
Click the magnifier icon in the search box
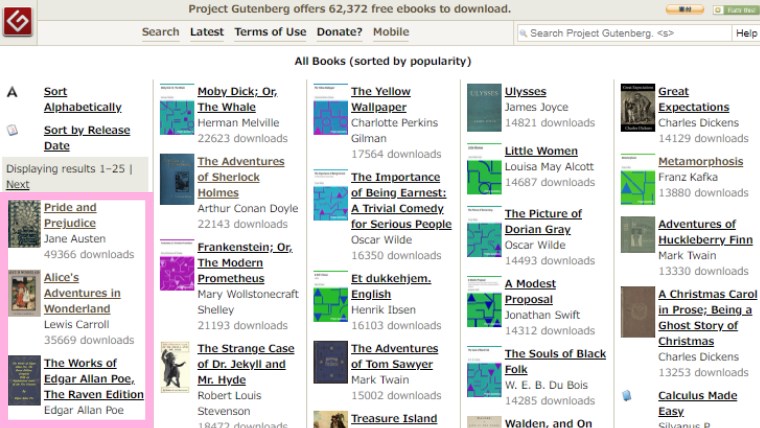523,33
